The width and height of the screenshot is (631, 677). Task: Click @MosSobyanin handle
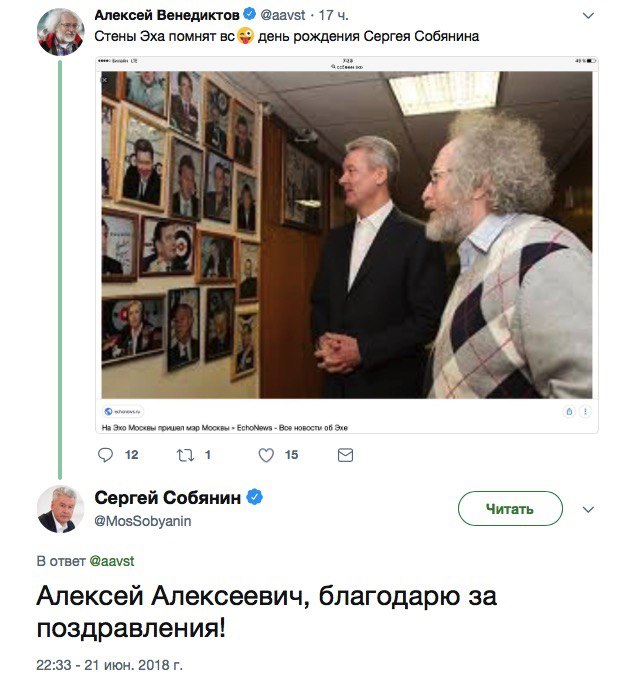click(x=143, y=521)
